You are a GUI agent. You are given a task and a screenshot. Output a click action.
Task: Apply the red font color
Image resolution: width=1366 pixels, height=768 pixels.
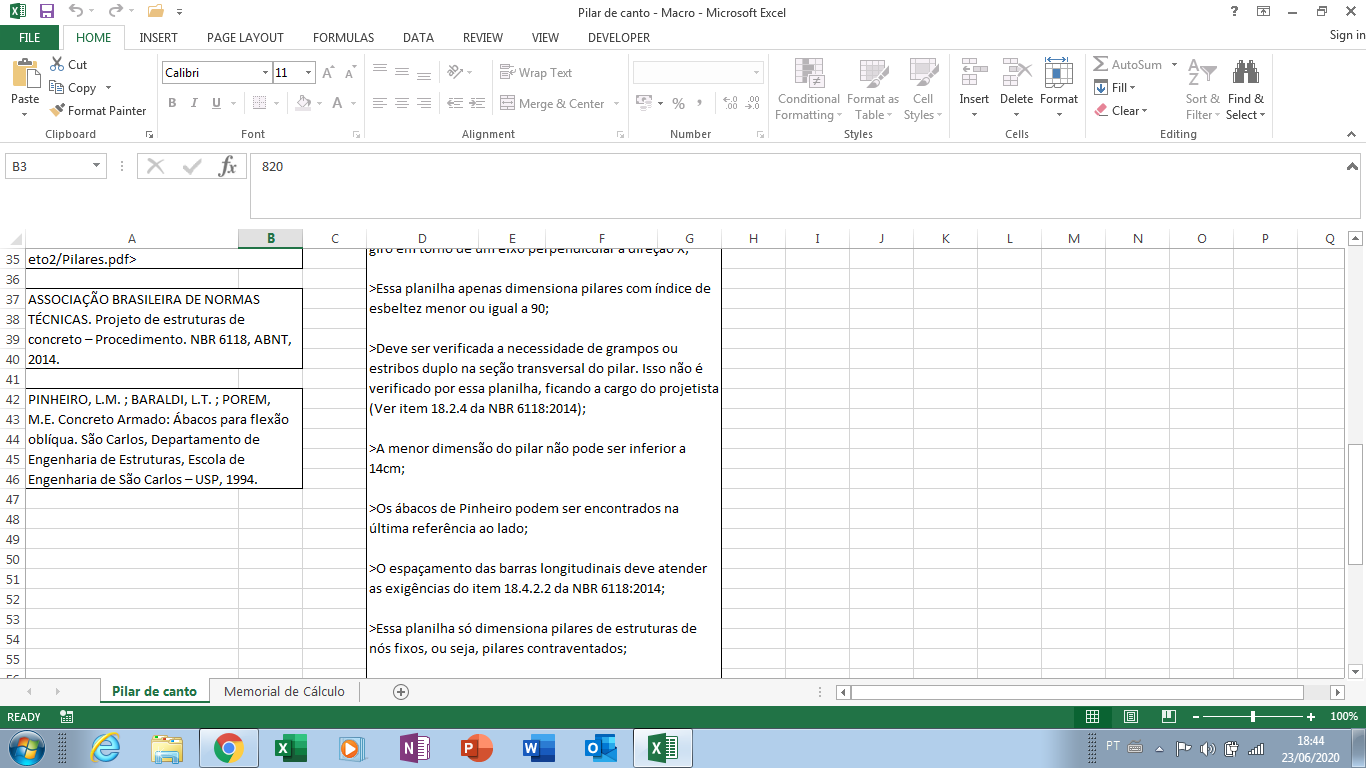(338, 103)
